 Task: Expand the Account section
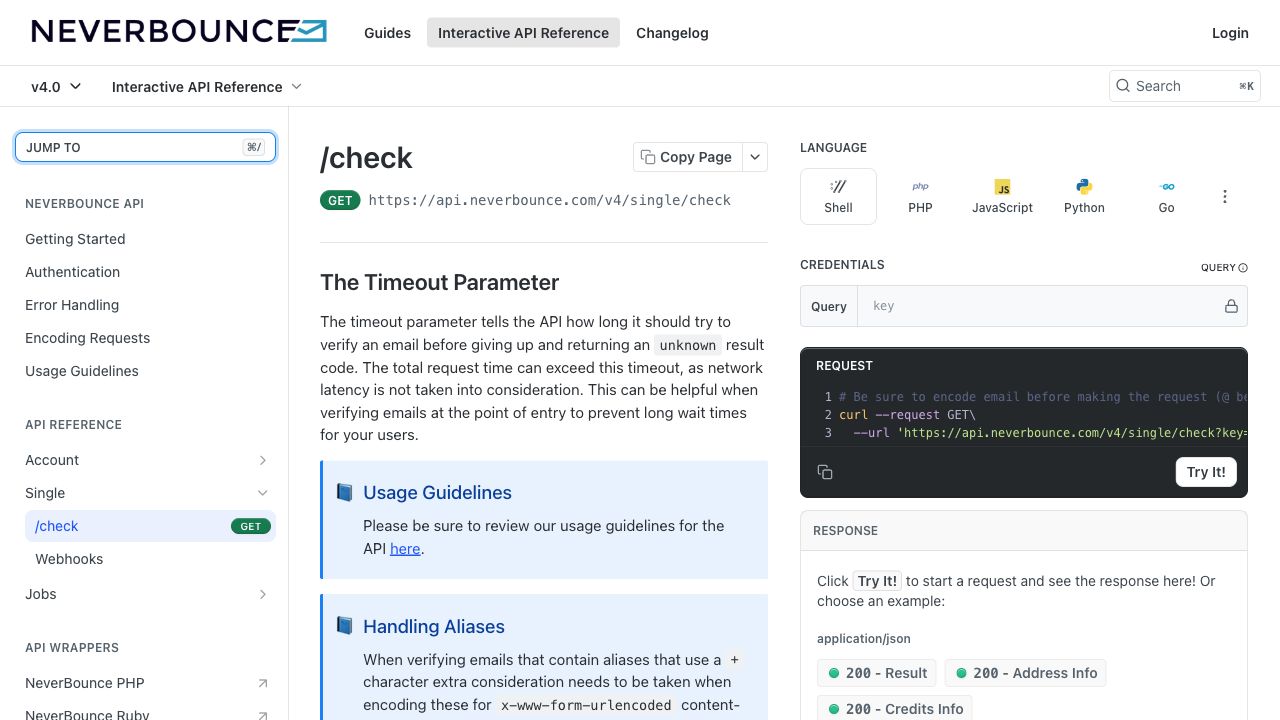(263, 460)
